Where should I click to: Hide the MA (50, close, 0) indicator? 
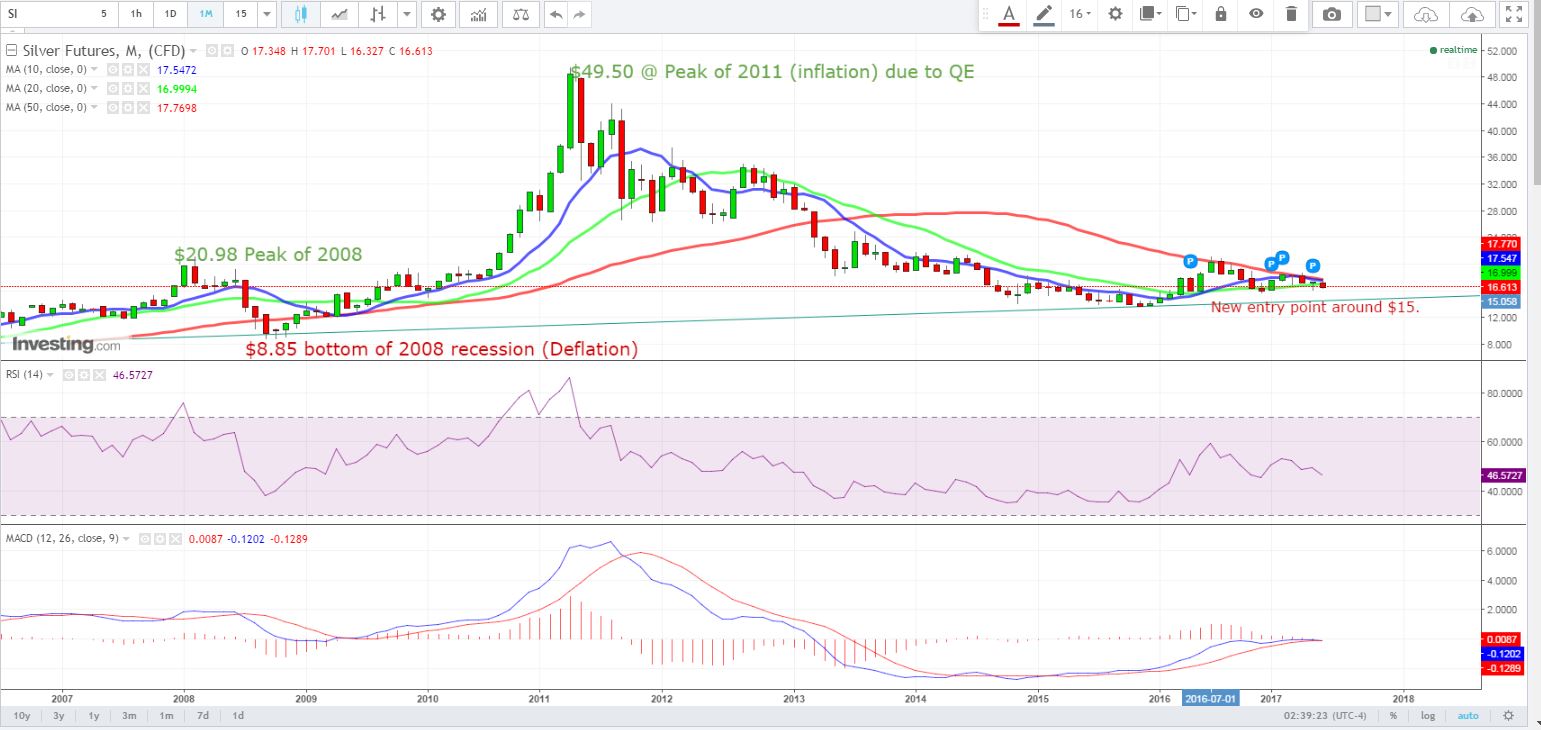(113, 107)
